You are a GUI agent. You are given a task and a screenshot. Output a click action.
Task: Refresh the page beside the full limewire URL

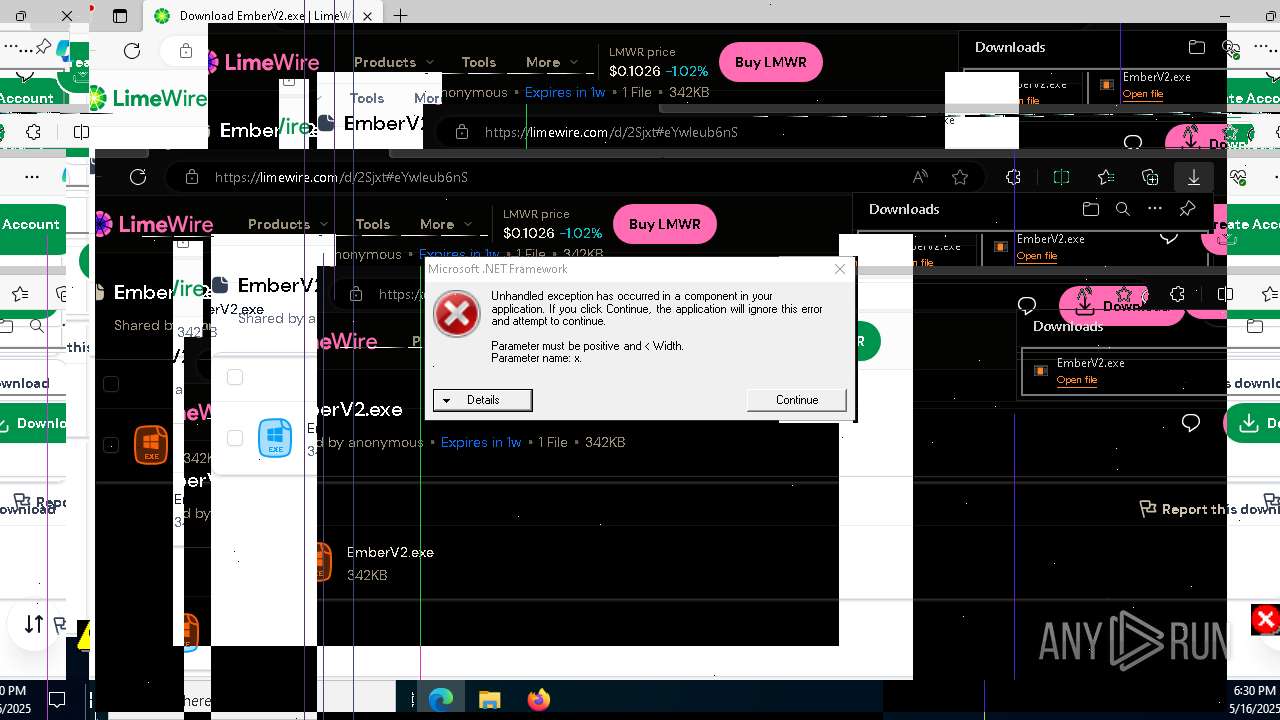(x=138, y=177)
